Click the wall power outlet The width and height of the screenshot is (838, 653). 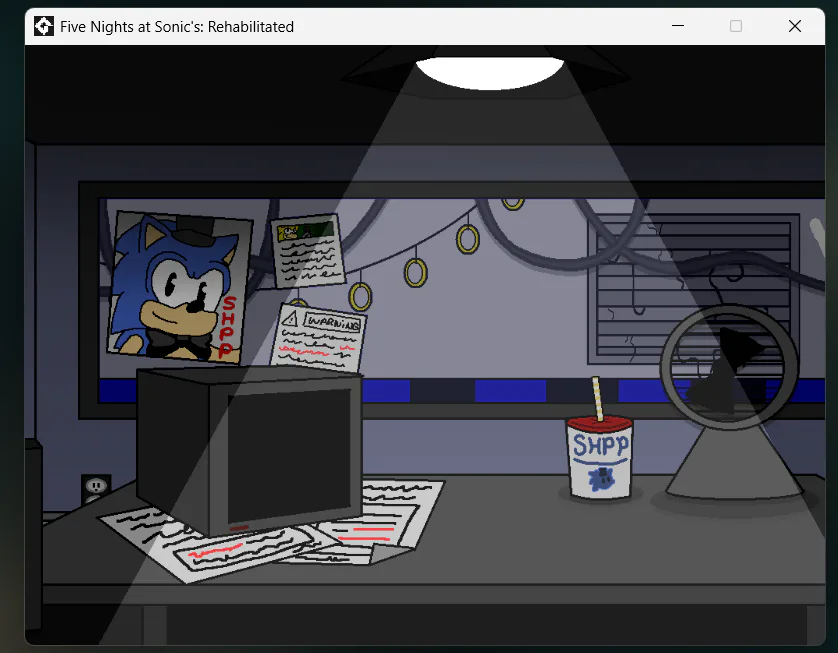click(x=96, y=488)
